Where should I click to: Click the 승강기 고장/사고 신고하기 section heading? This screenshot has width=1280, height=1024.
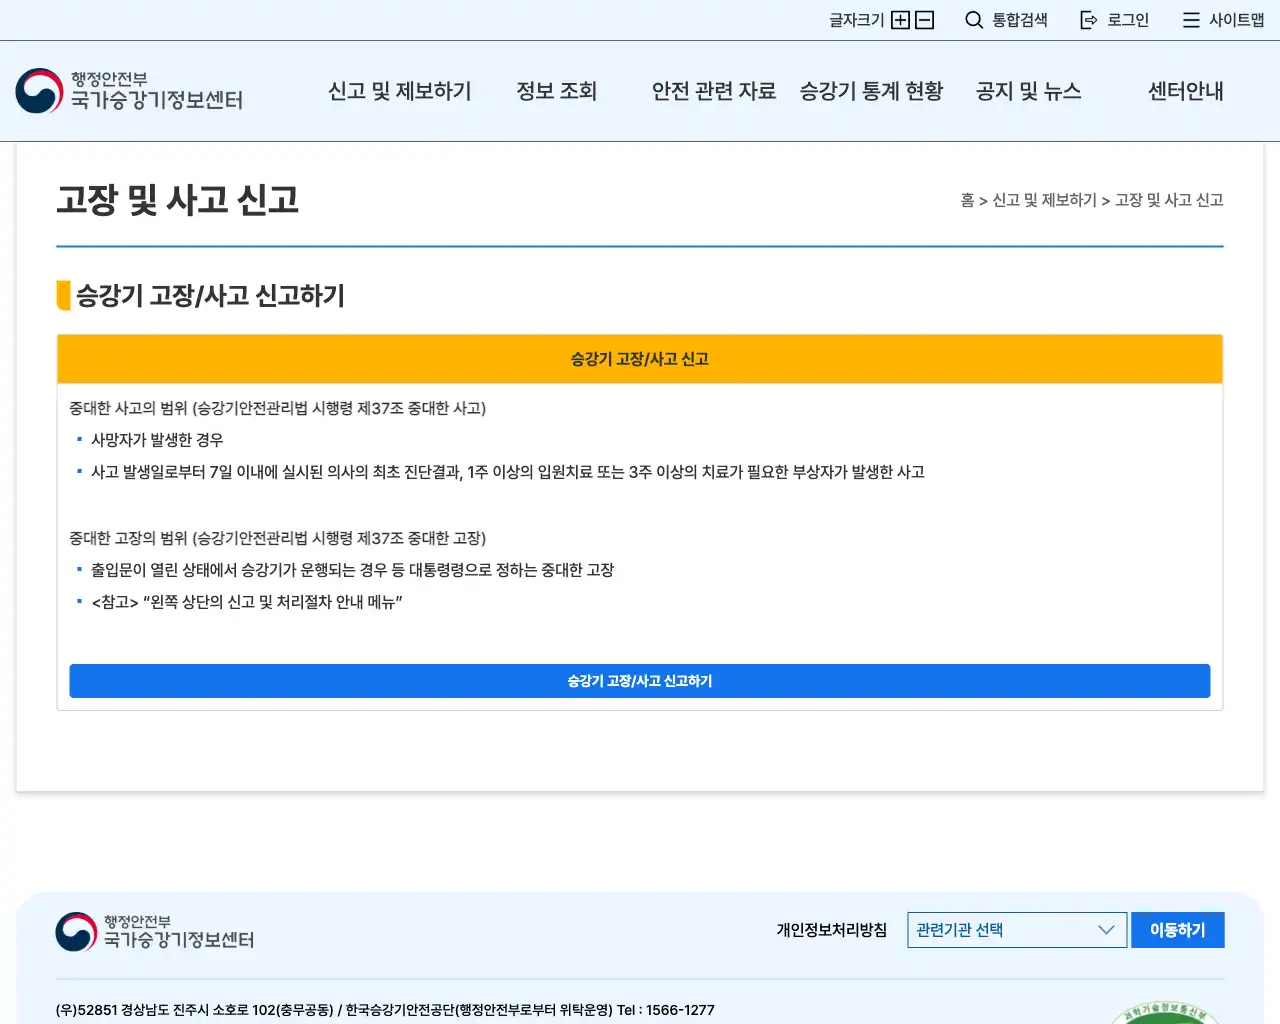(x=211, y=296)
